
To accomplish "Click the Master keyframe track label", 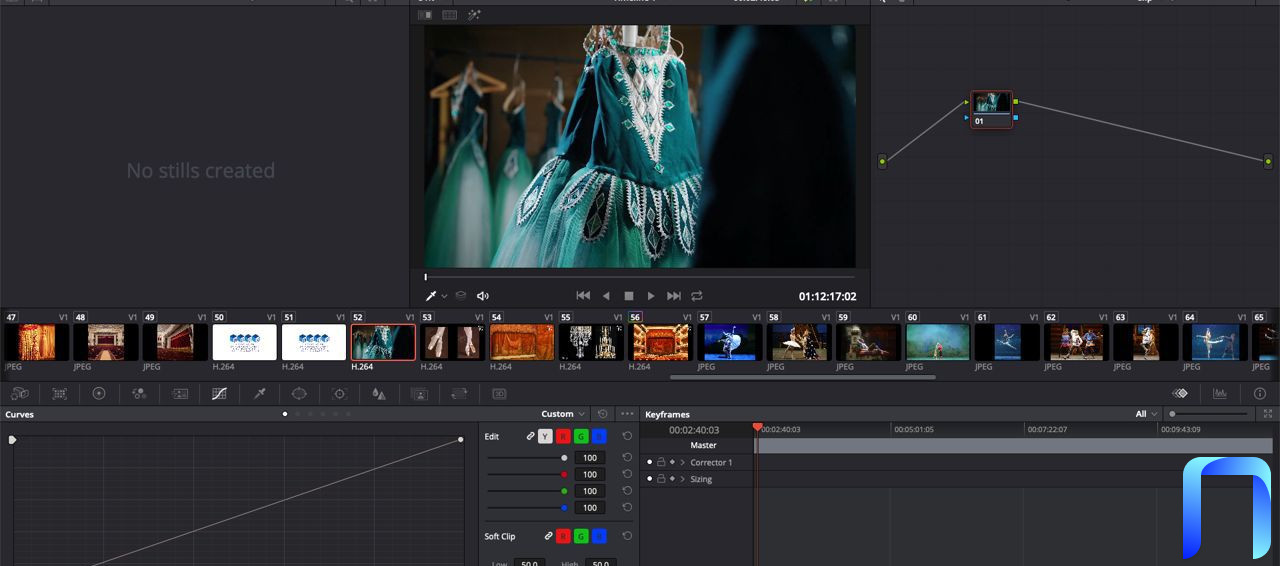I will [703, 445].
